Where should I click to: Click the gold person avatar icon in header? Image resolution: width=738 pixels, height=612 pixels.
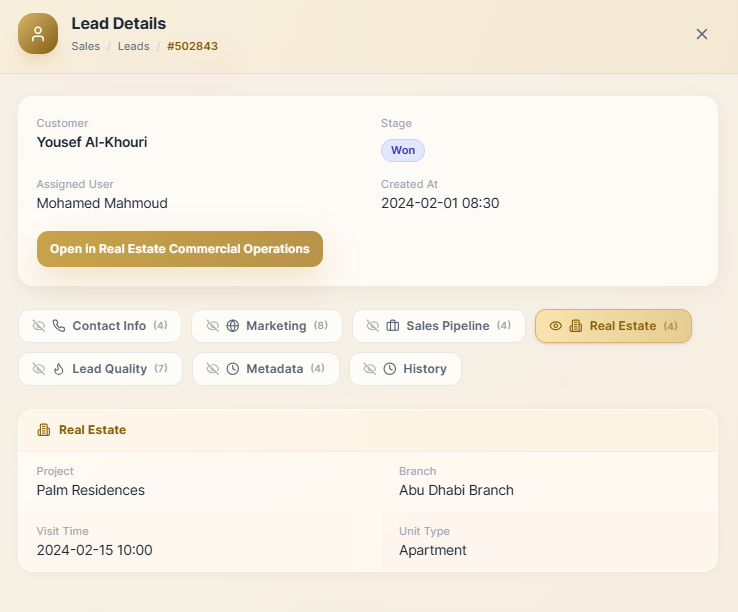point(38,34)
